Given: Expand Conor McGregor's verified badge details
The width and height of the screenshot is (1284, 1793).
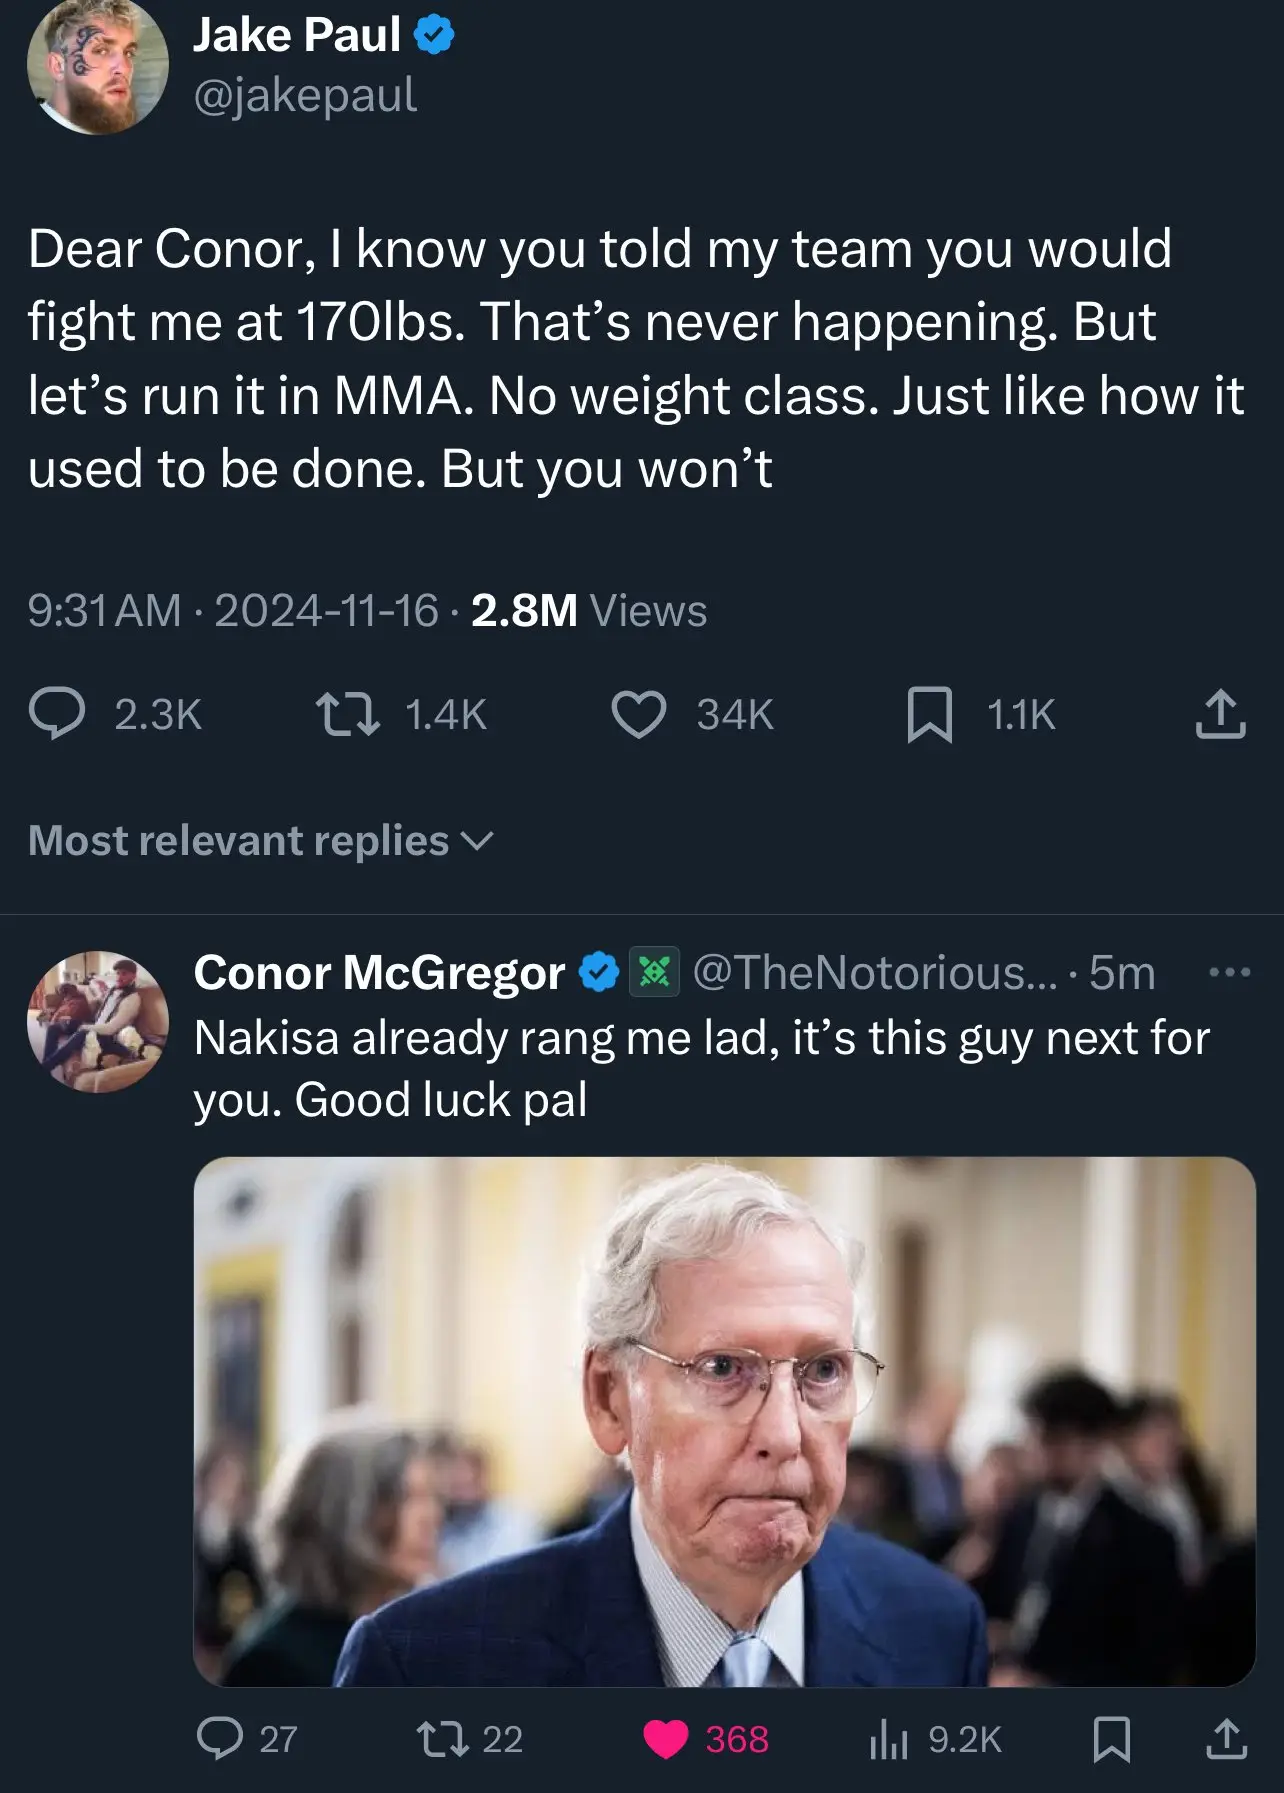Looking at the screenshot, I should (598, 971).
